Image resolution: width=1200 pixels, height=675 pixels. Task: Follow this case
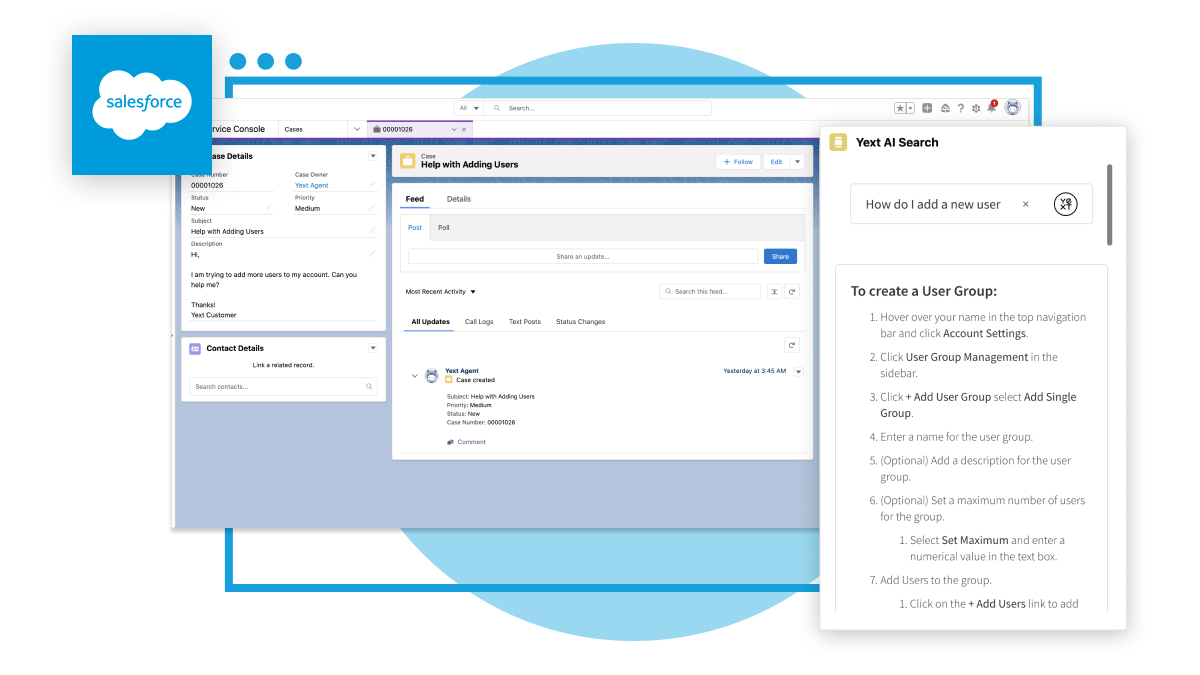(x=738, y=161)
